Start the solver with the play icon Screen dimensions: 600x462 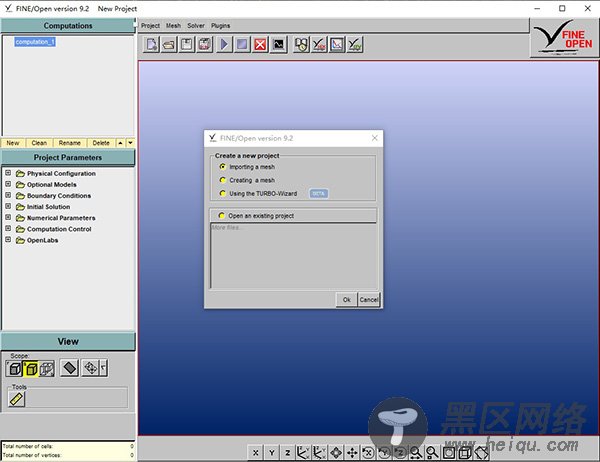(x=224, y=44)
